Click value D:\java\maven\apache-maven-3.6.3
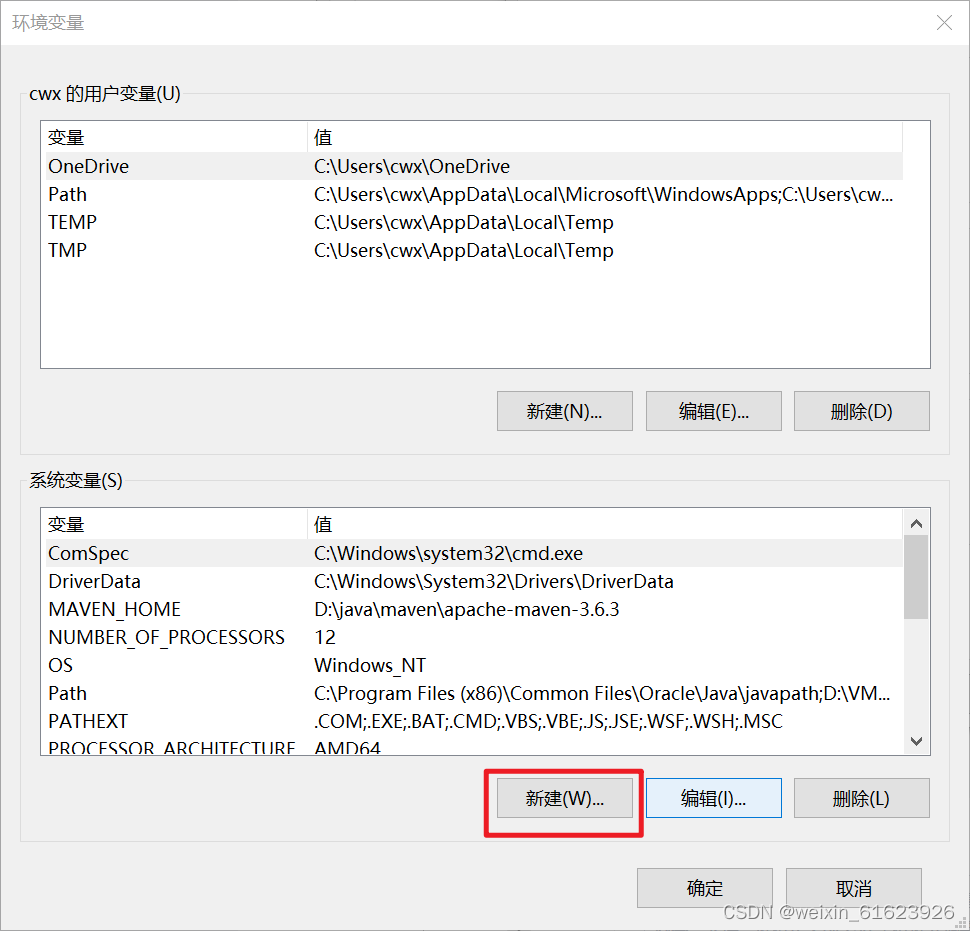Image resolution: width=970 pixels, height=931 pixels. pos(466,609)
